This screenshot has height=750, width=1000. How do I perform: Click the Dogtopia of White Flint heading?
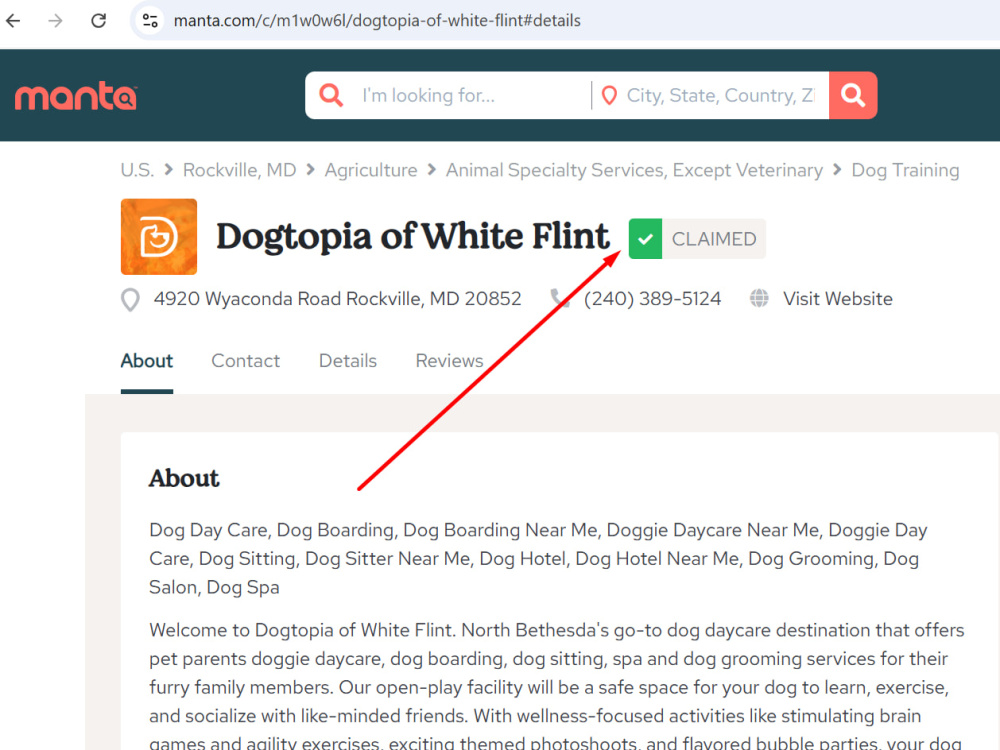(413, 237)
